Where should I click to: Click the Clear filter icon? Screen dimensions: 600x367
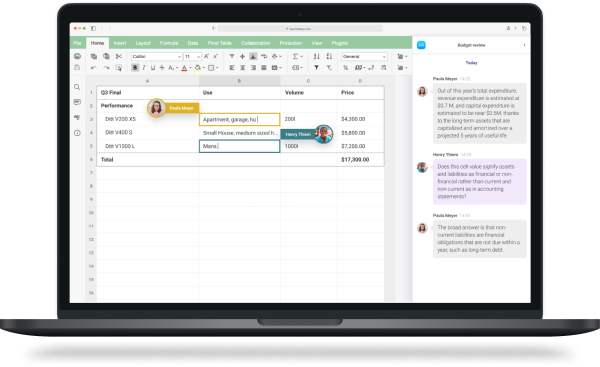[329, 68]
